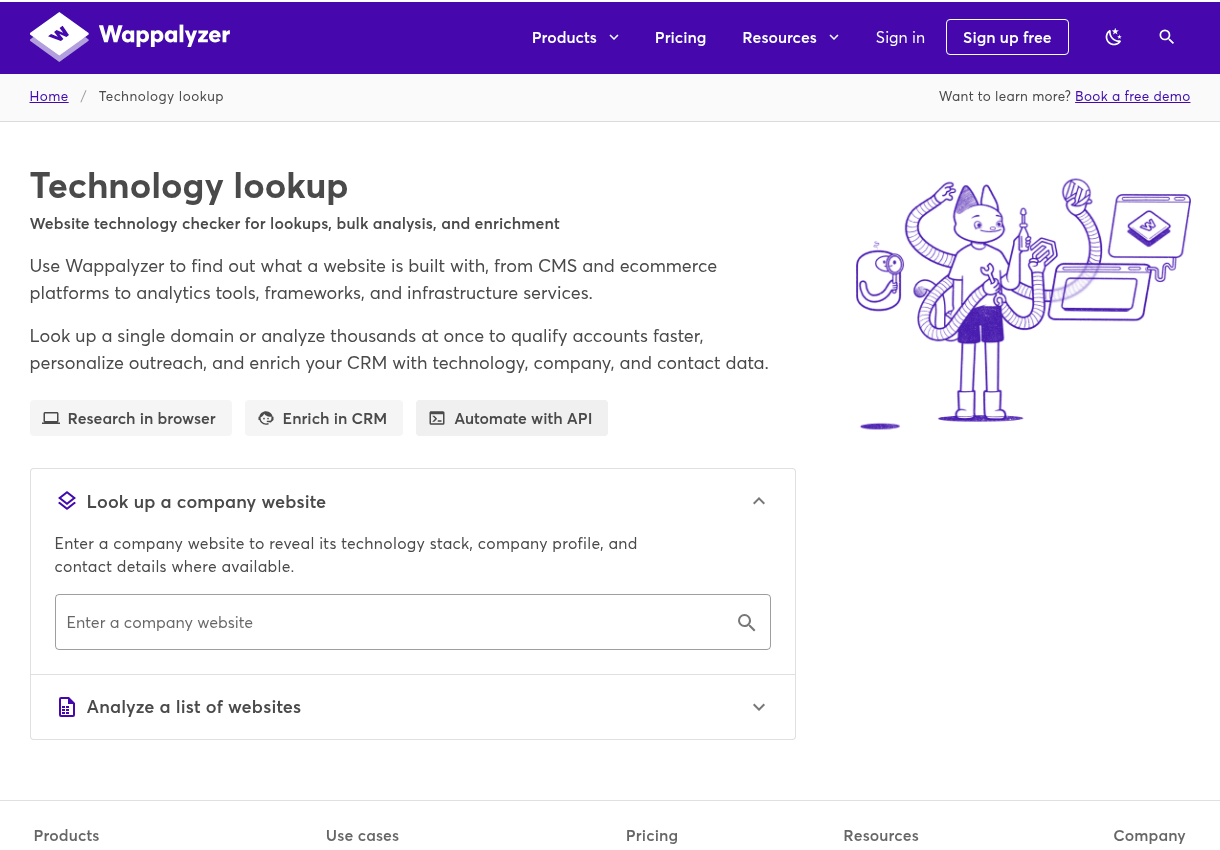The height and width of the screenshot is (850, 1220).
Task: Click Automate with API button
Action: (x=512, y=418)
